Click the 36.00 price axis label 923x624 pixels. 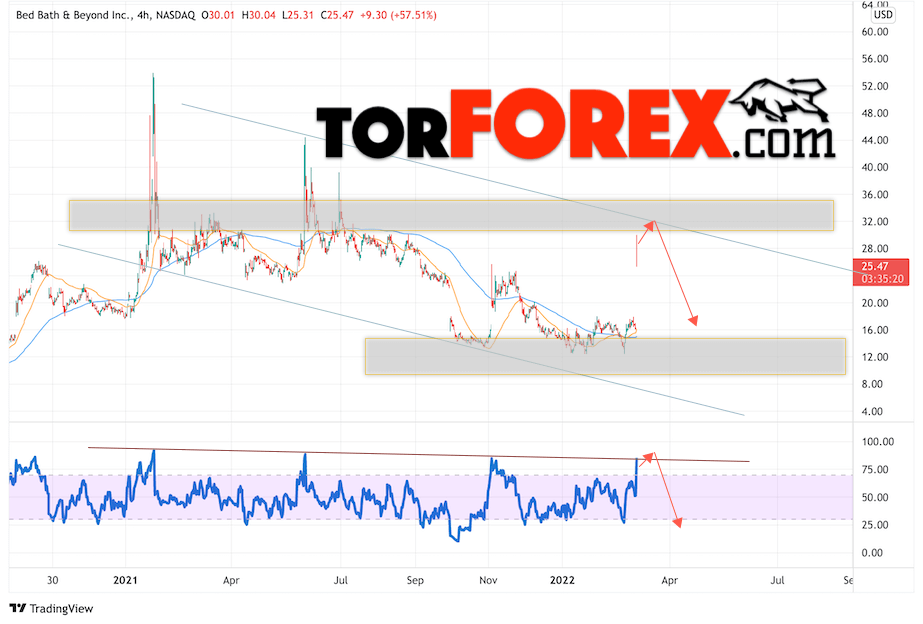pos(875,194)
